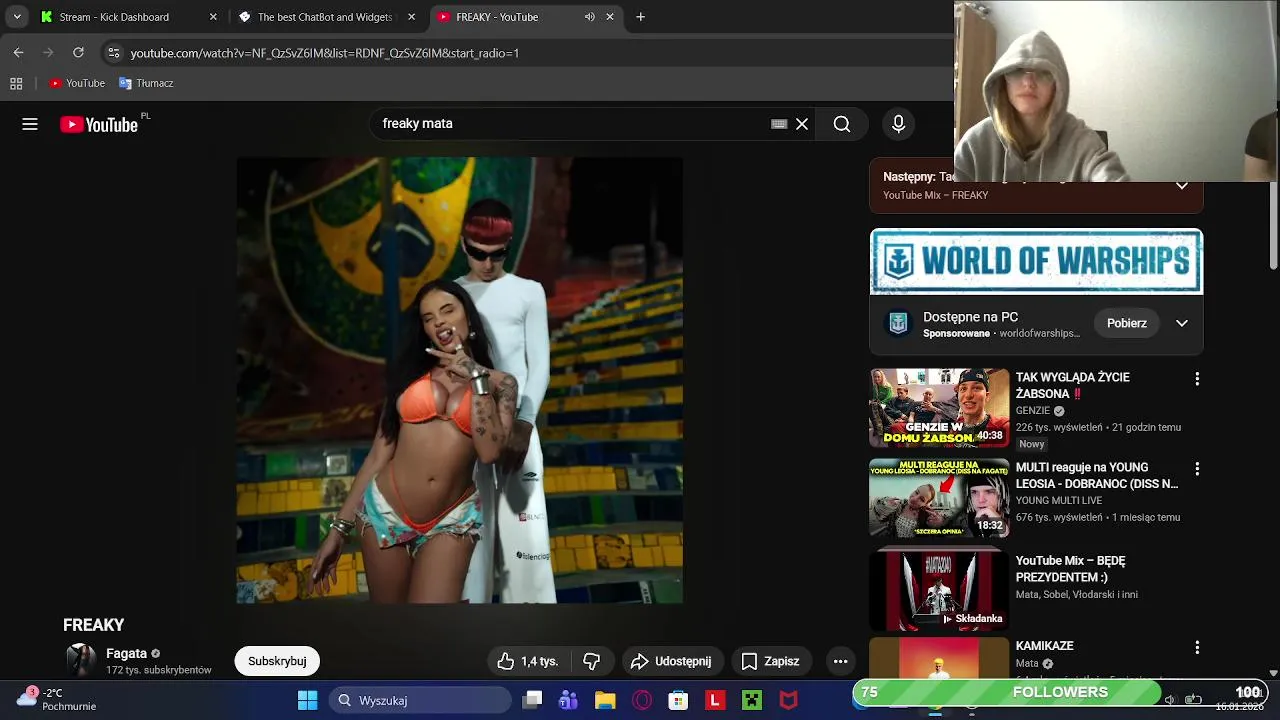Open the World of Warships advertiser icon

pos(898,324)
